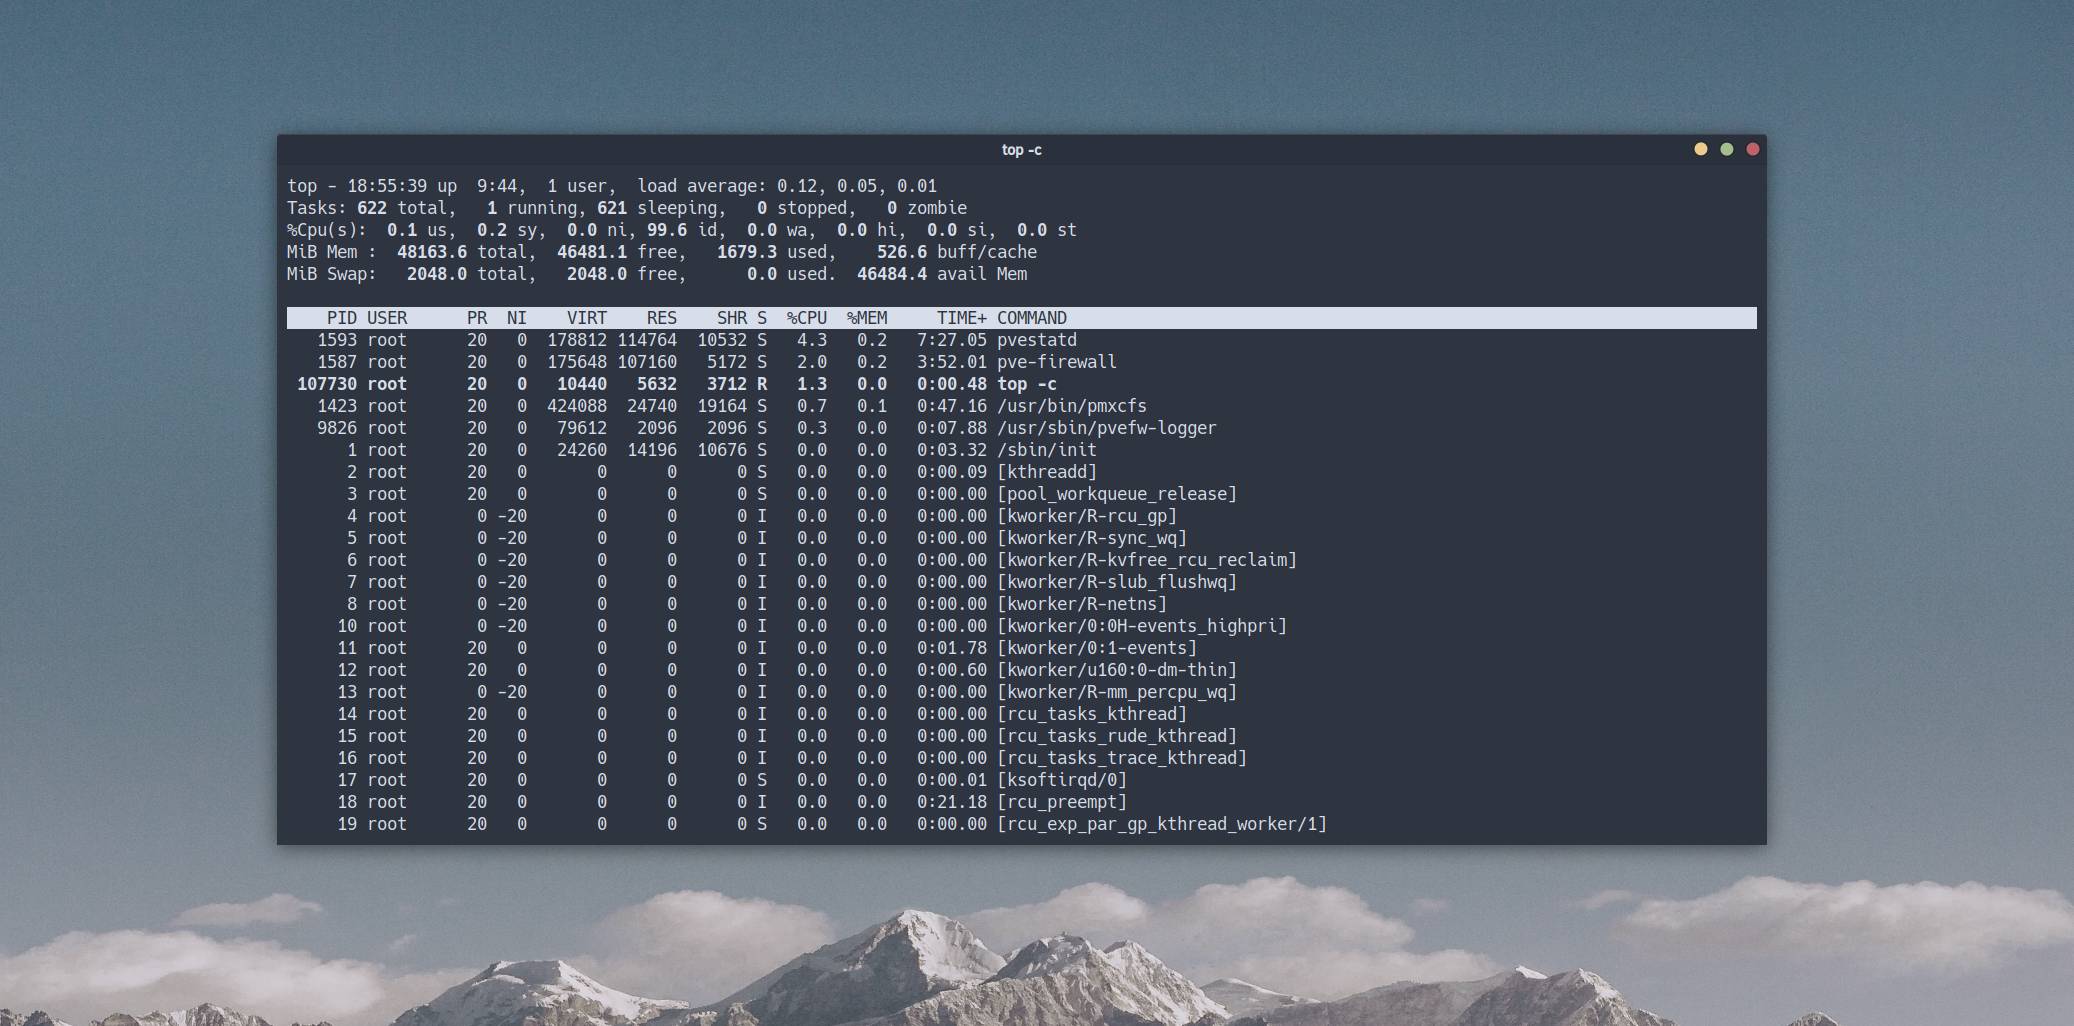The width and height of the screenshot is (2074, 1026).
Task: Click the yellow minimize window button
Action: [x=1700, y=149]
